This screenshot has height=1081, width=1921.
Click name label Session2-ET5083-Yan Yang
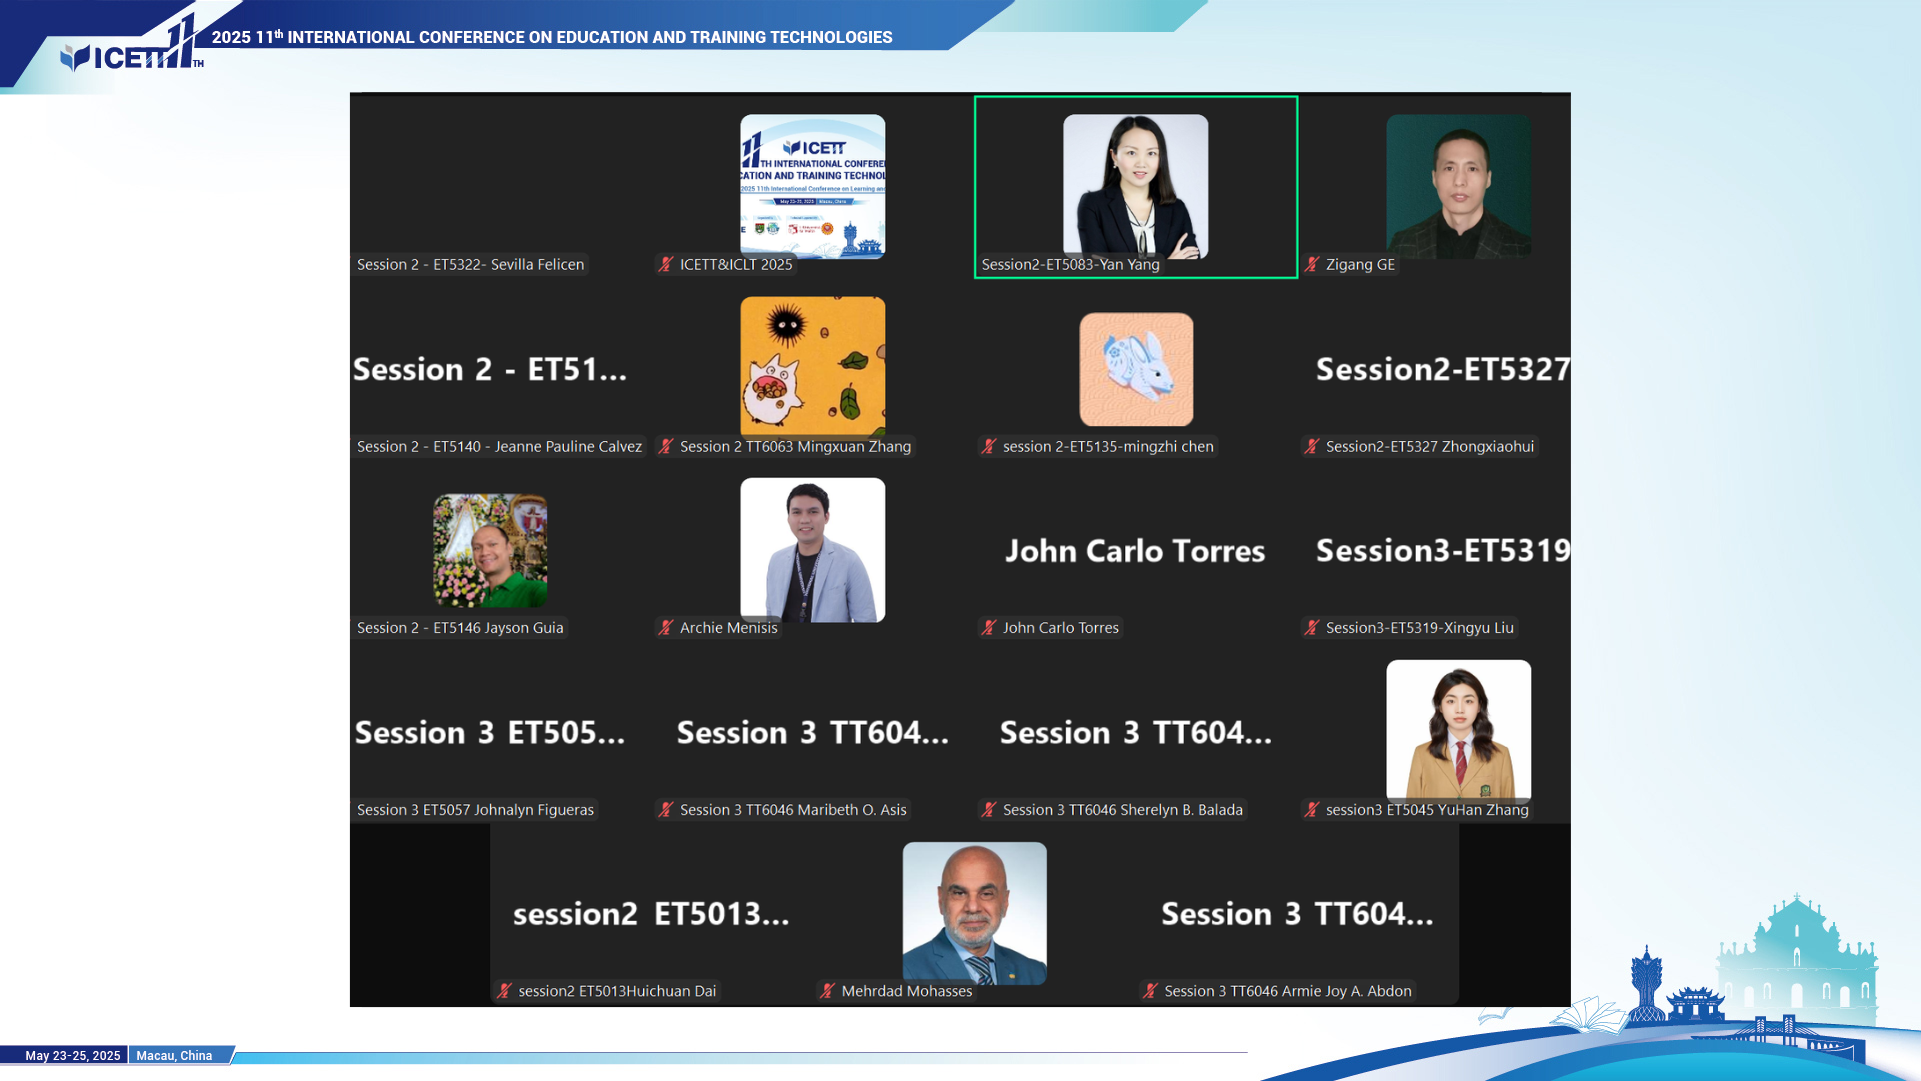[1070, 264]
